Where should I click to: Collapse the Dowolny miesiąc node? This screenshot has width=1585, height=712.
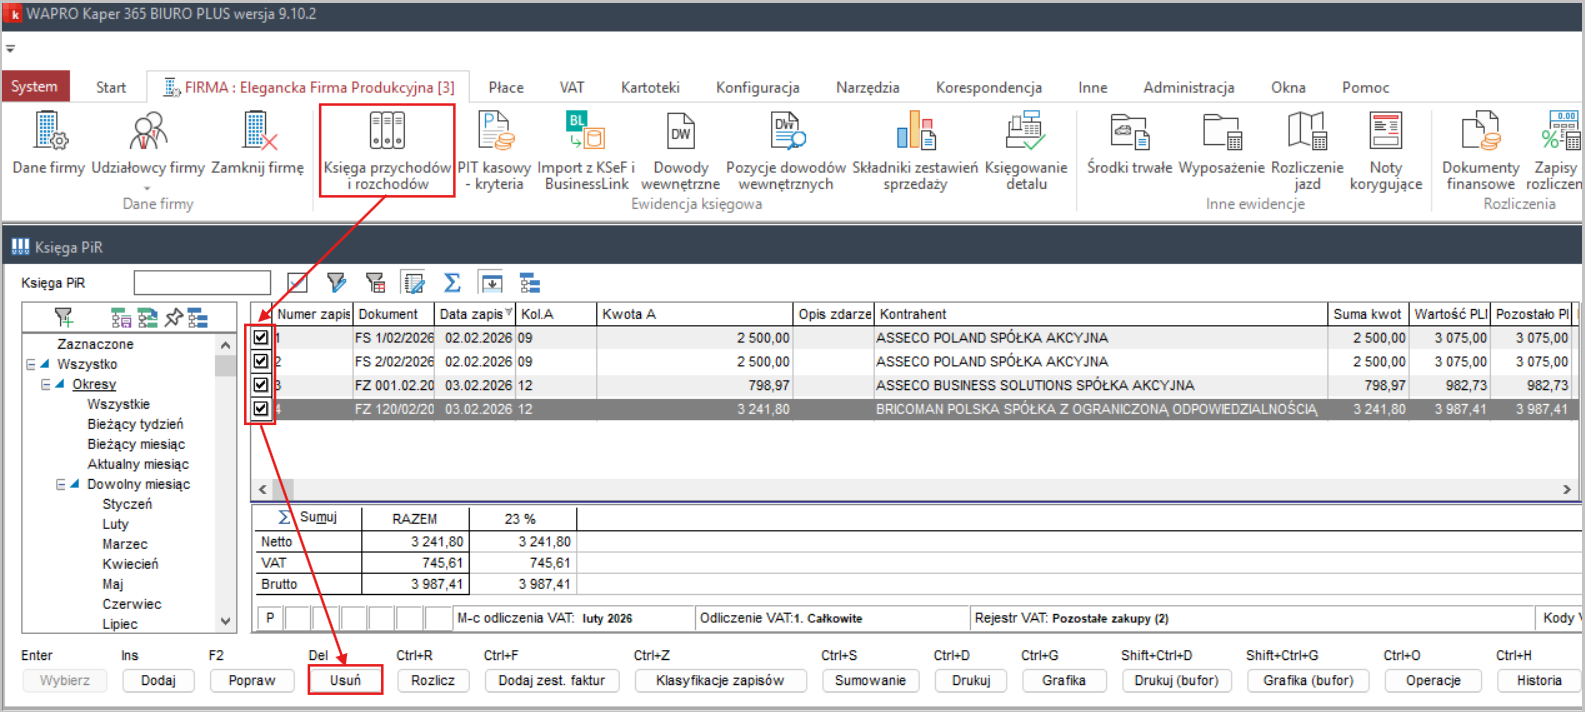[61, 484]
